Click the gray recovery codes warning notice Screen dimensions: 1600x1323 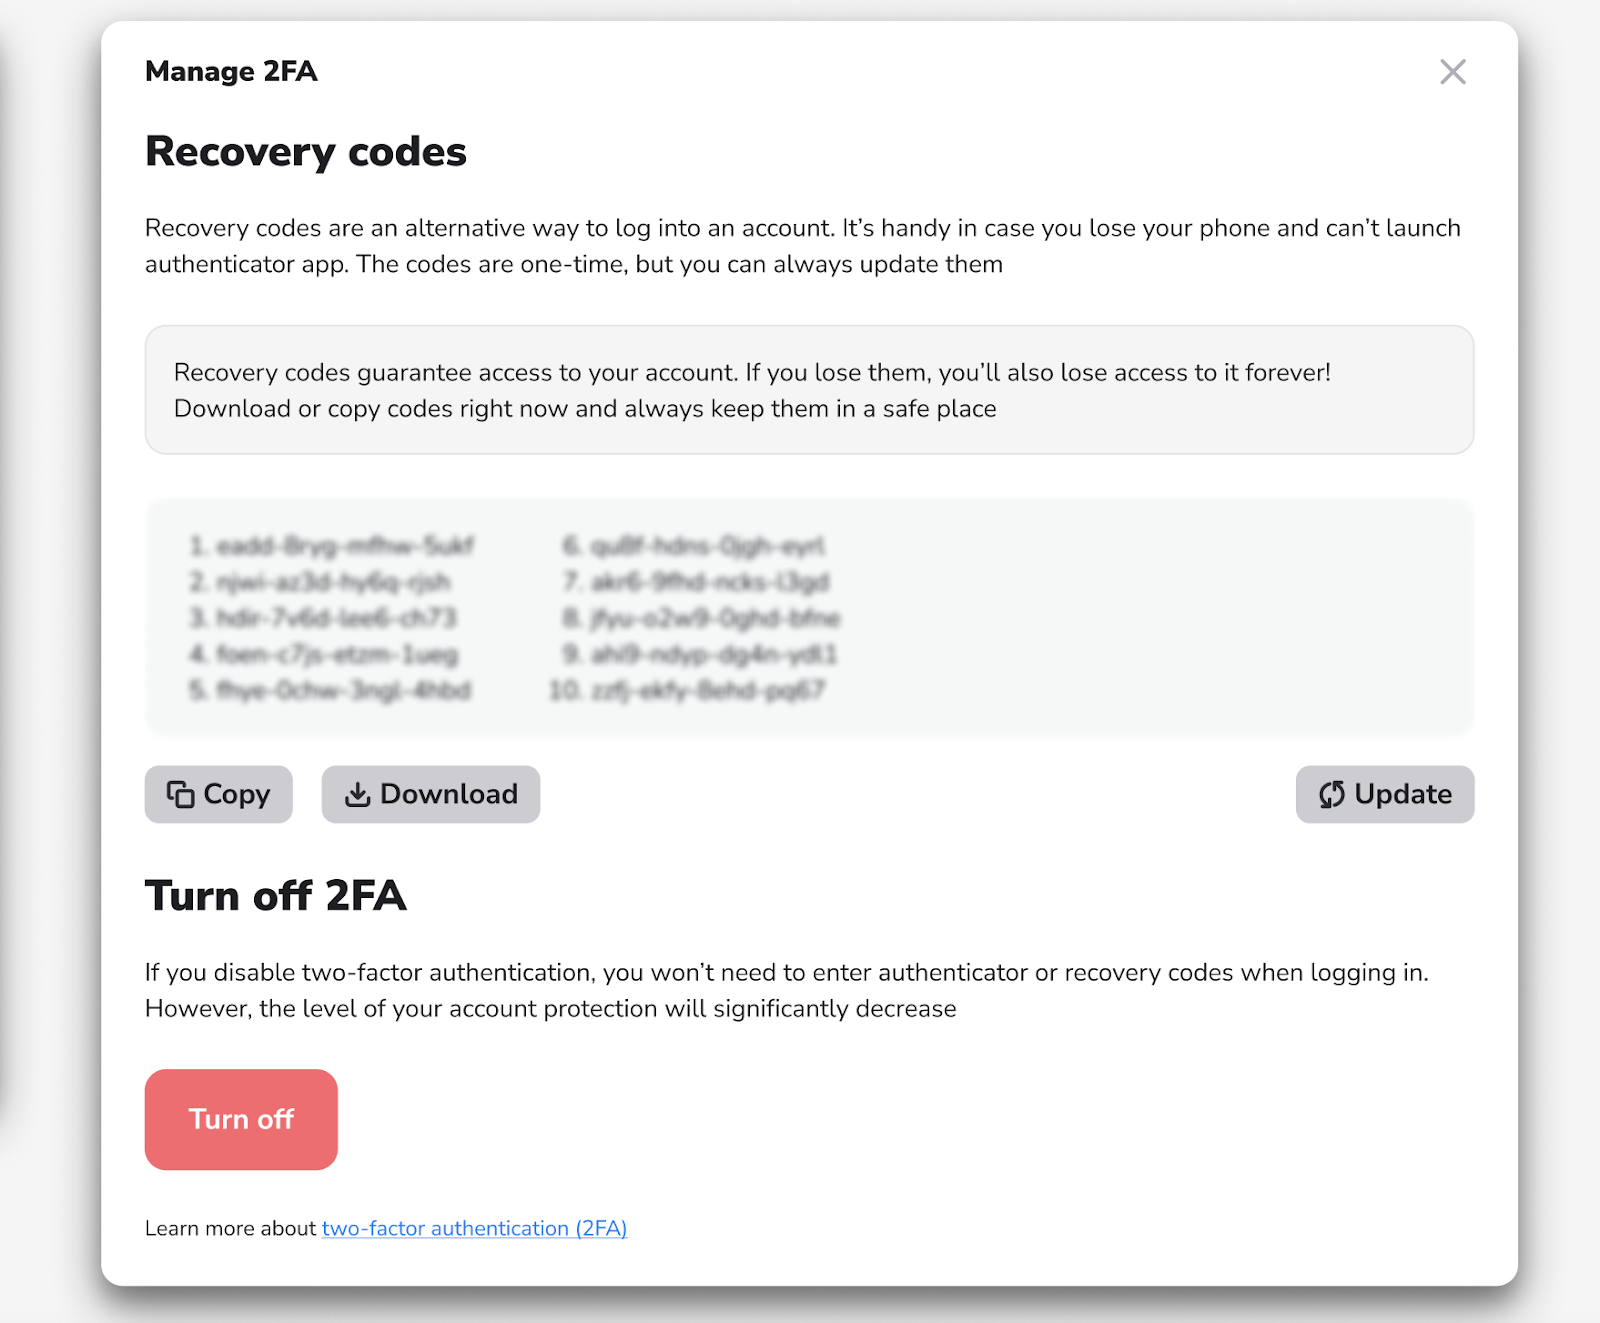809,390
